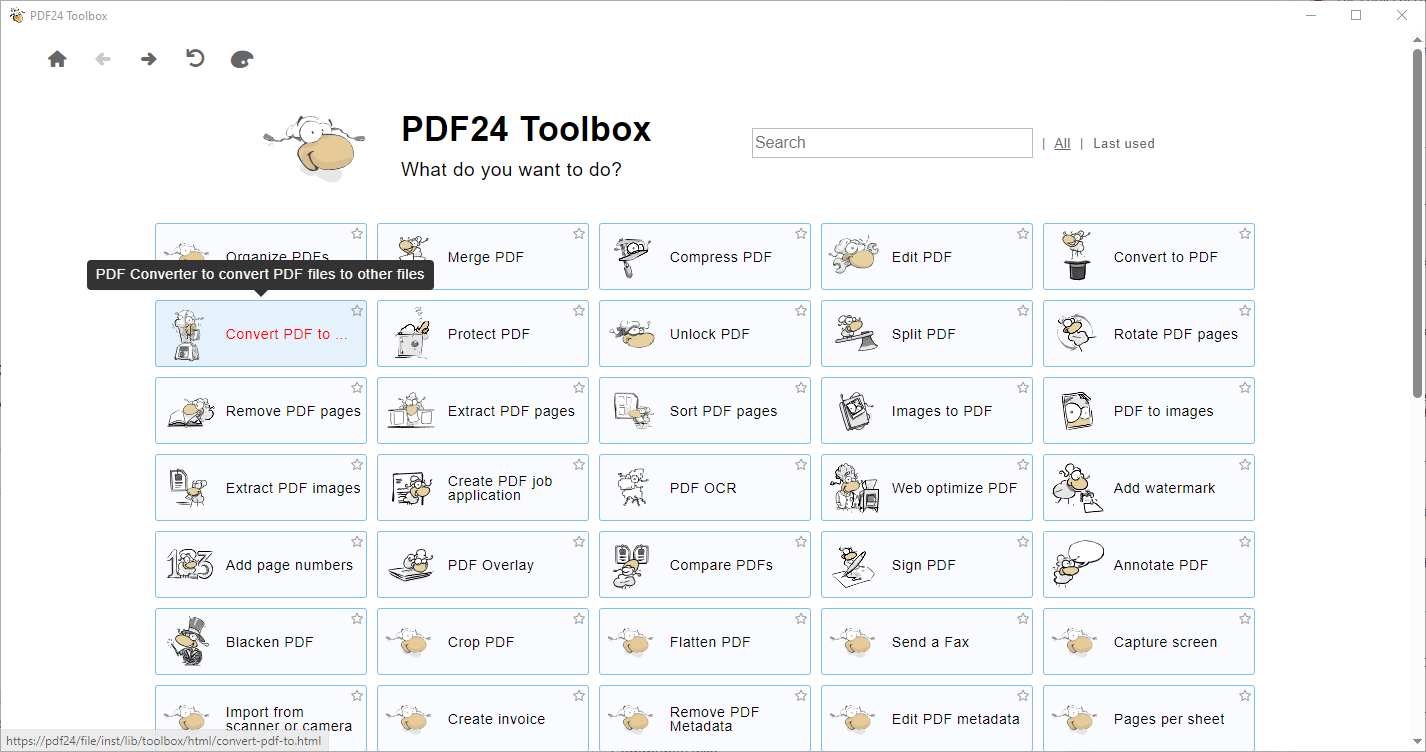The width and height of the screenshot is (1426, 752).
Task: Open the Add watermark tool
Action: (x=1149, y=488)
